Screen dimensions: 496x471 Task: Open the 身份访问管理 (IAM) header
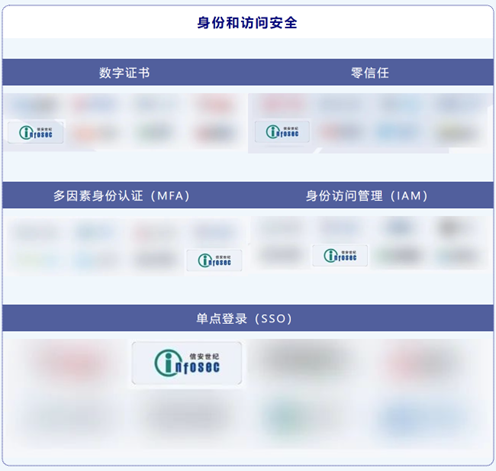[367, 196]
